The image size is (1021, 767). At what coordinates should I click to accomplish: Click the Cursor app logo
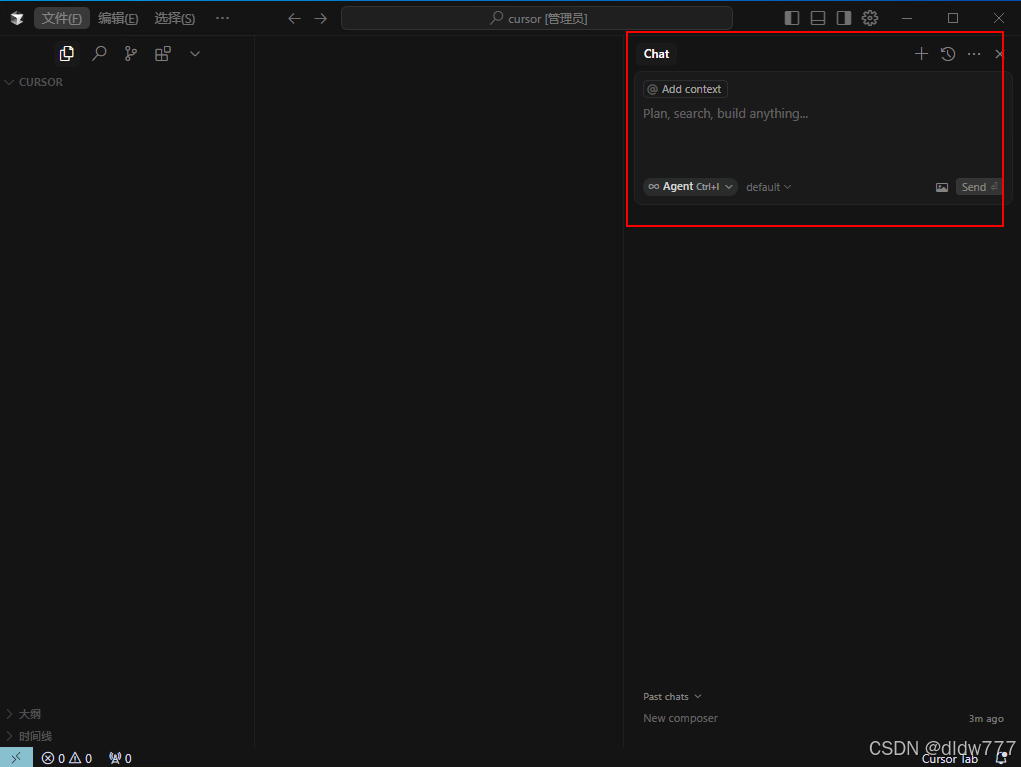point(17,18)
